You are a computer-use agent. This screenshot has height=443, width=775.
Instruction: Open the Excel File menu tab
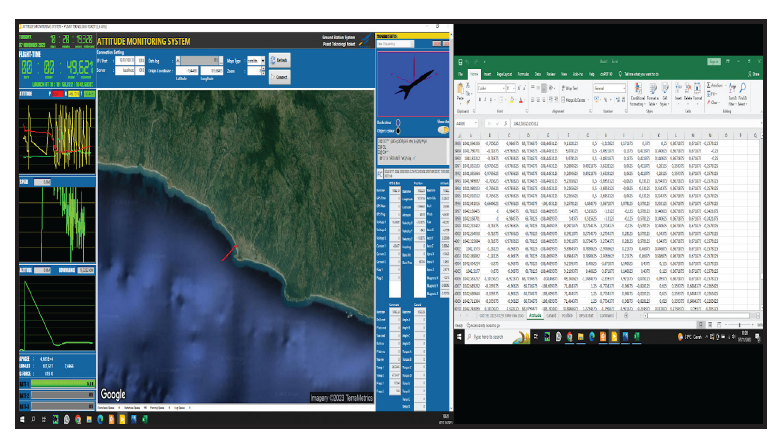tap(461, 74)
